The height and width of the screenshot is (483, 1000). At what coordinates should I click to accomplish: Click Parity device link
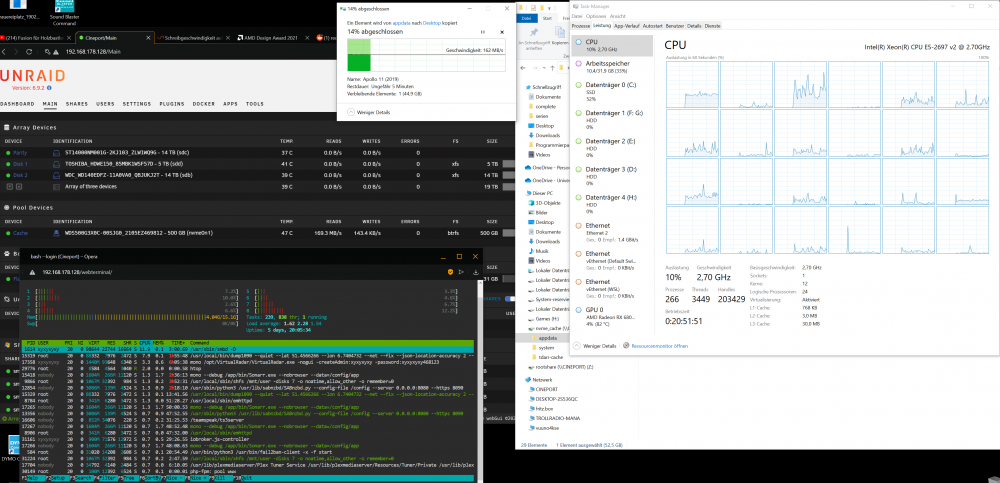[20, 153]
